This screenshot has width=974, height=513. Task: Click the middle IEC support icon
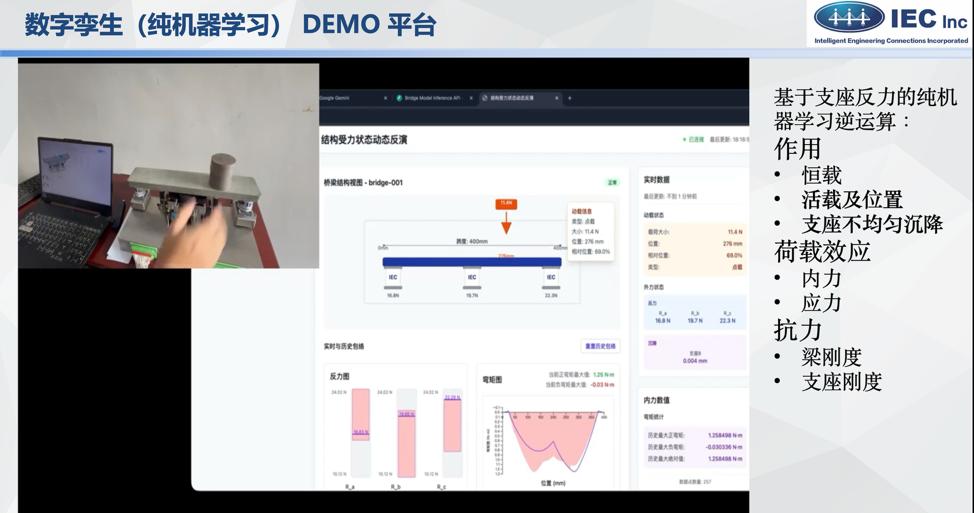coord(471,277)
